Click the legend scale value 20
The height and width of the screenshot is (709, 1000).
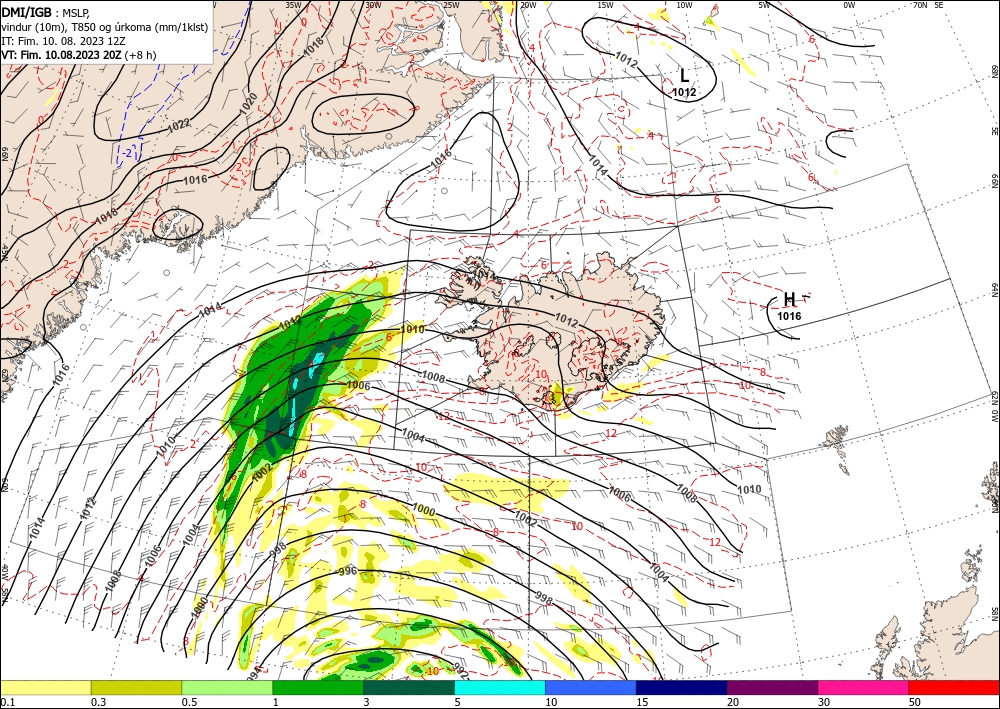(733, 702)
